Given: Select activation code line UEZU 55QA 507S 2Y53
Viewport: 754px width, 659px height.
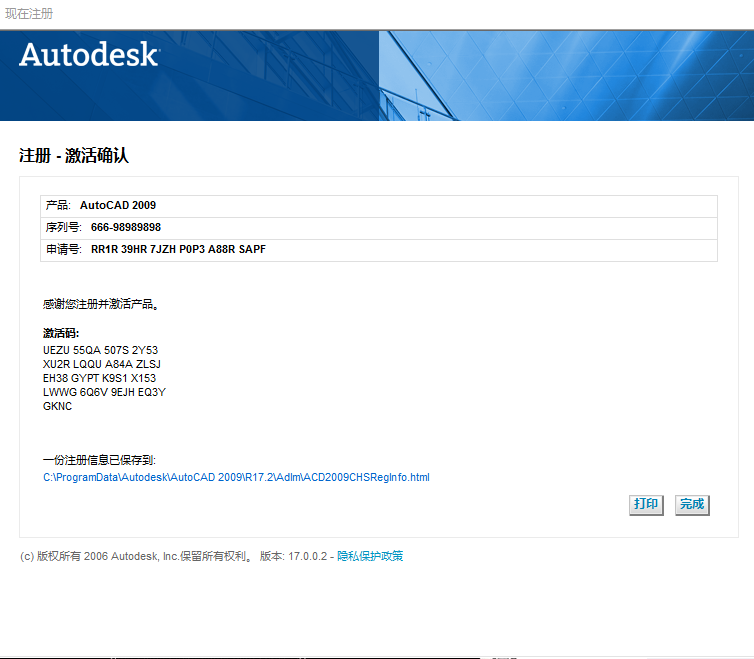Looking at the screenshot, I should (101, 350).
